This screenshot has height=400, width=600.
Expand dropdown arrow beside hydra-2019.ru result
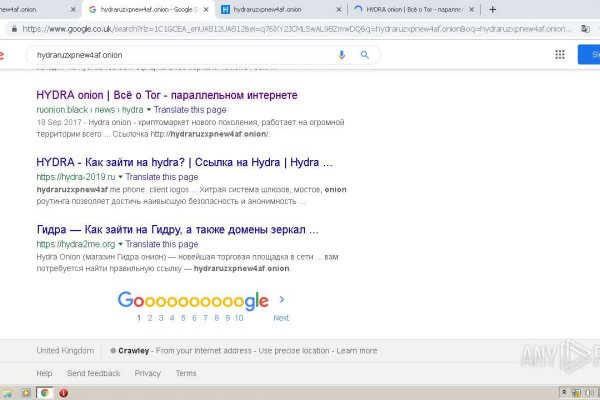click(119, 175)
